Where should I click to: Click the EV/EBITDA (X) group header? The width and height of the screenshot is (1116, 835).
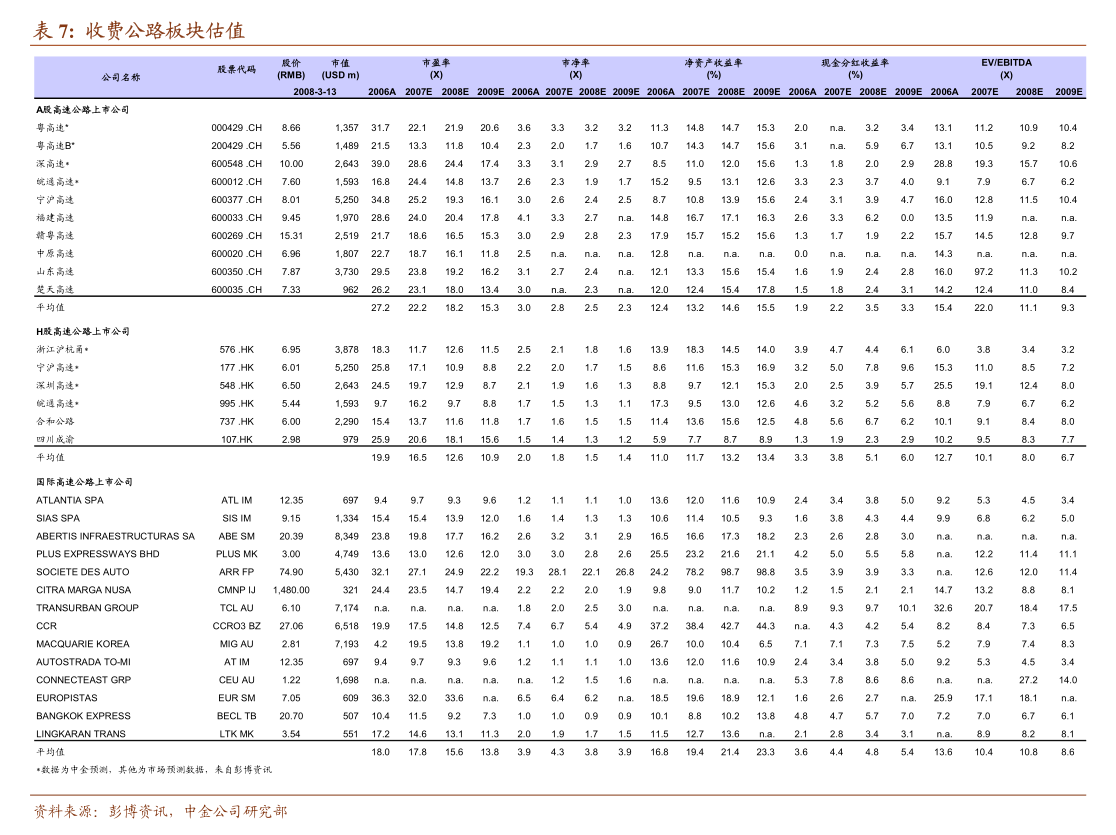(x=1006, y=68)
